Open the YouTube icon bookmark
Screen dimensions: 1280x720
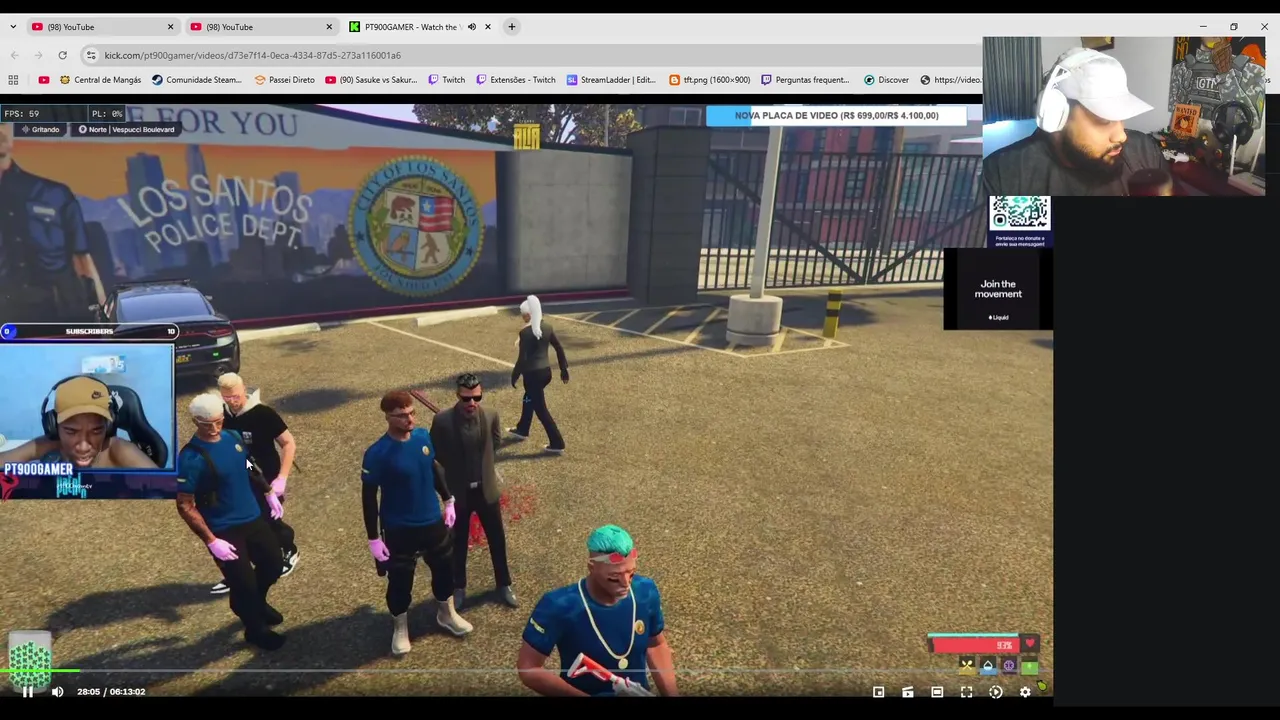[x=43, y=80]
